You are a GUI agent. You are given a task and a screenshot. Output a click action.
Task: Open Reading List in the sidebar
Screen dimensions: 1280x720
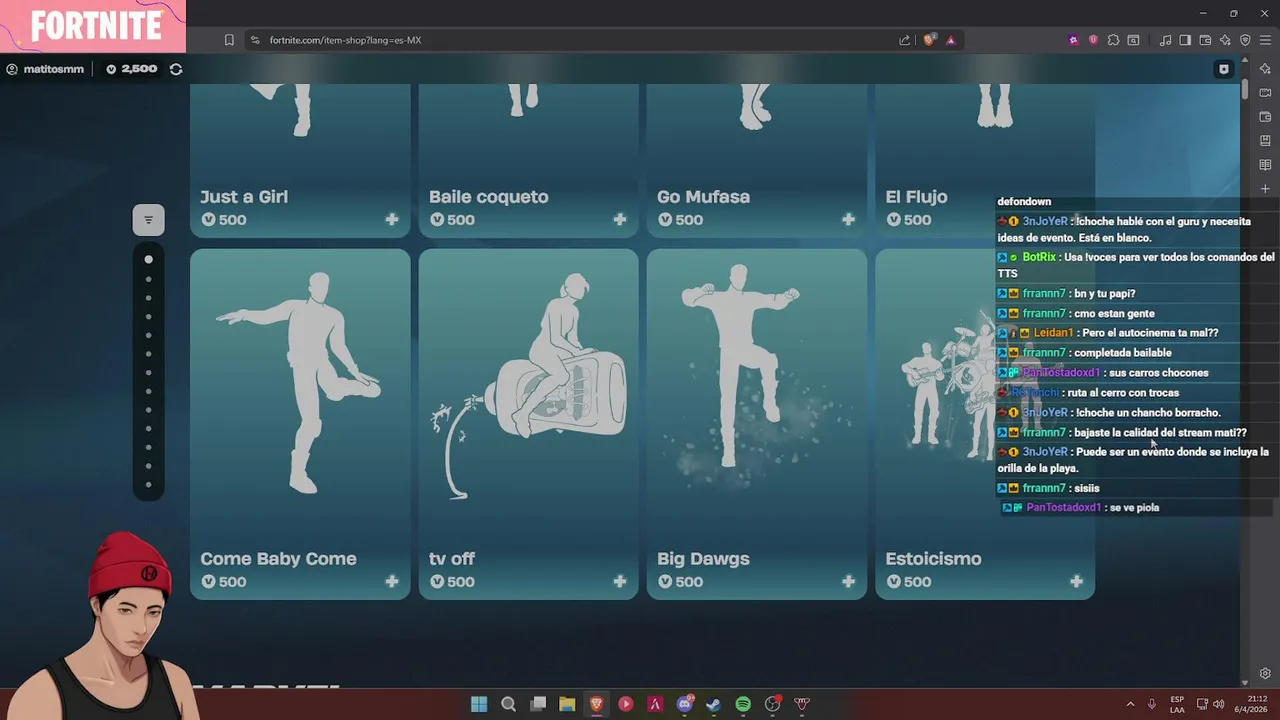point(1265,165)
